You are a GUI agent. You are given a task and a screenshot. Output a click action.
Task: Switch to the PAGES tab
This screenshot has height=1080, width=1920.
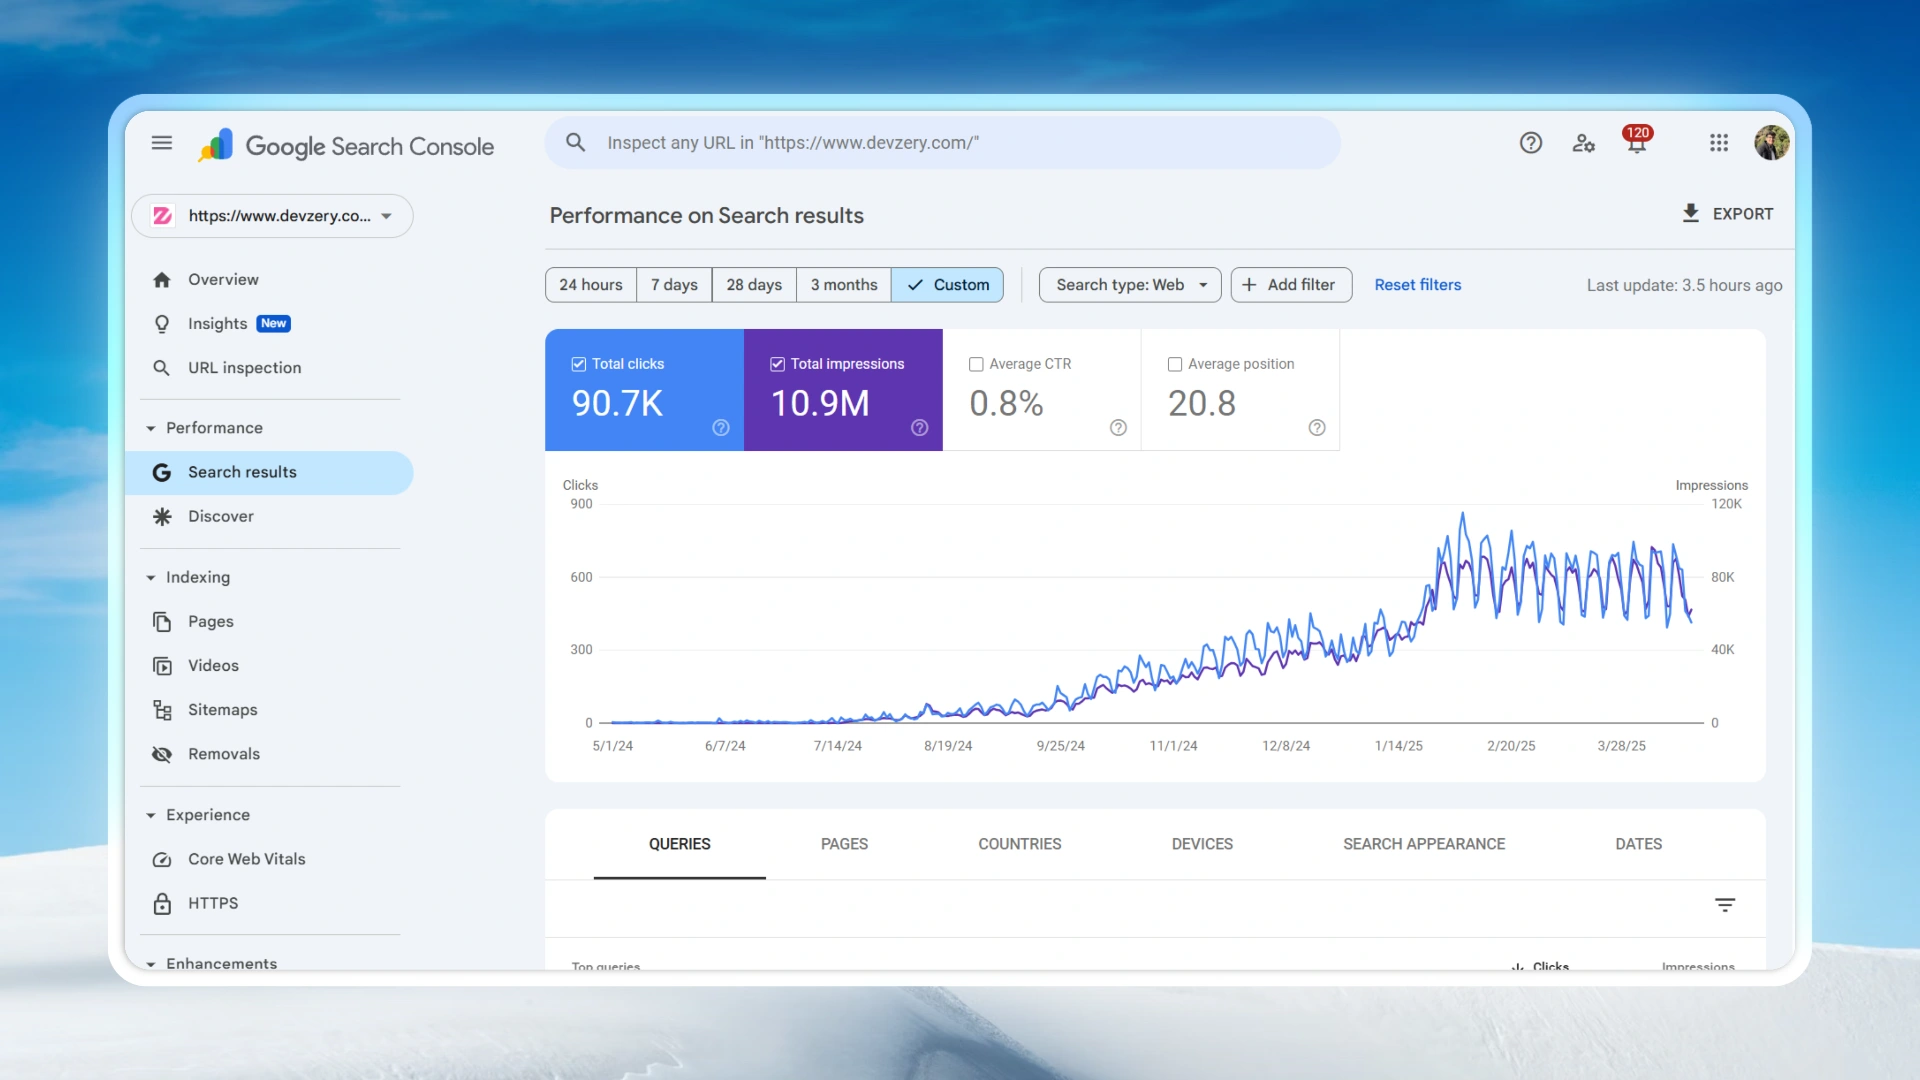click(844, 844)
